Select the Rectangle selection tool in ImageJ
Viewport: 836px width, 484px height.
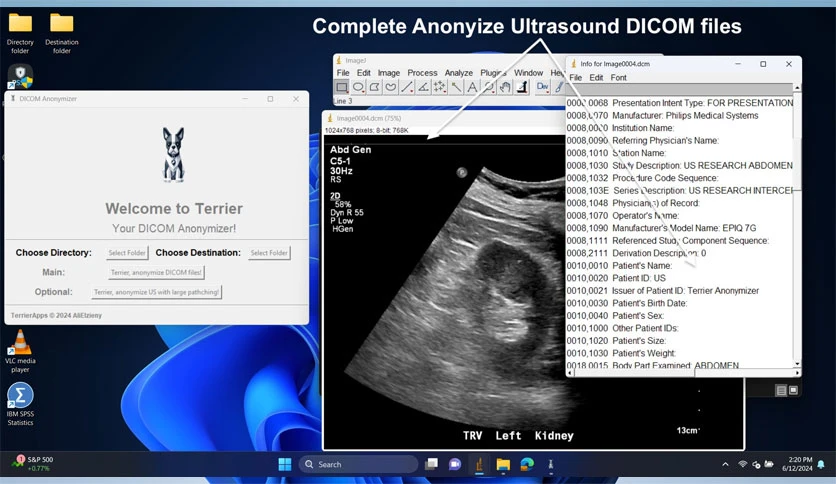point(342,87)
